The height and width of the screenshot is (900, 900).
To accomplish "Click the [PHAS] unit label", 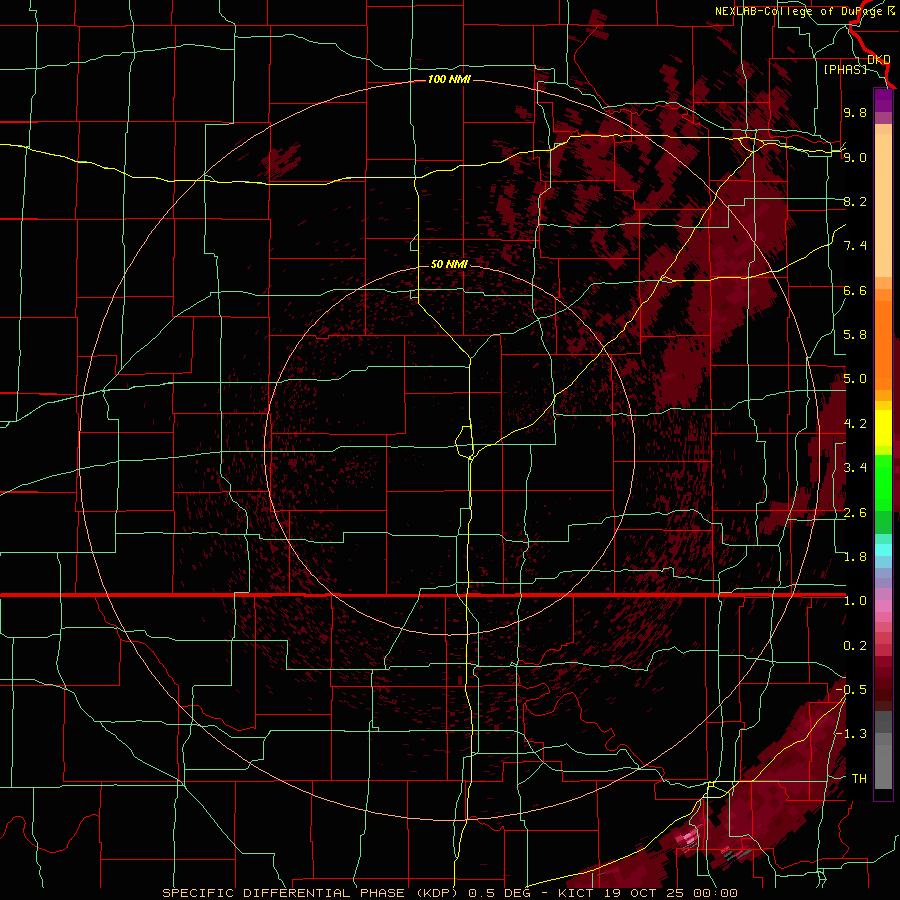I will pos(845,69).
